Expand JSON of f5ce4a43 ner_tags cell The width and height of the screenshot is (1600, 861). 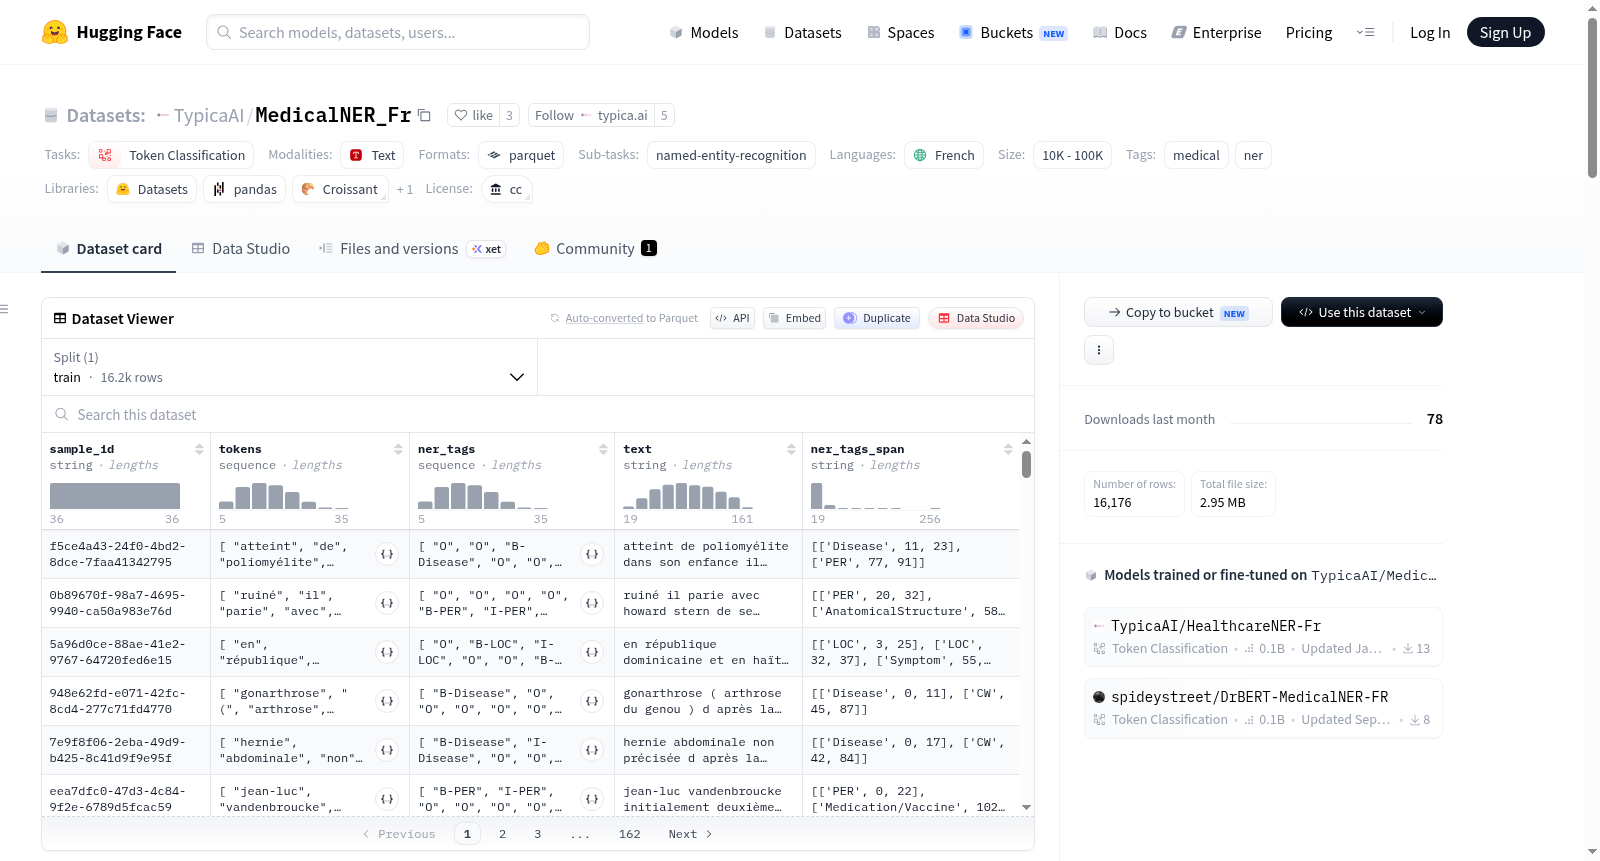(x=592, y=554)
